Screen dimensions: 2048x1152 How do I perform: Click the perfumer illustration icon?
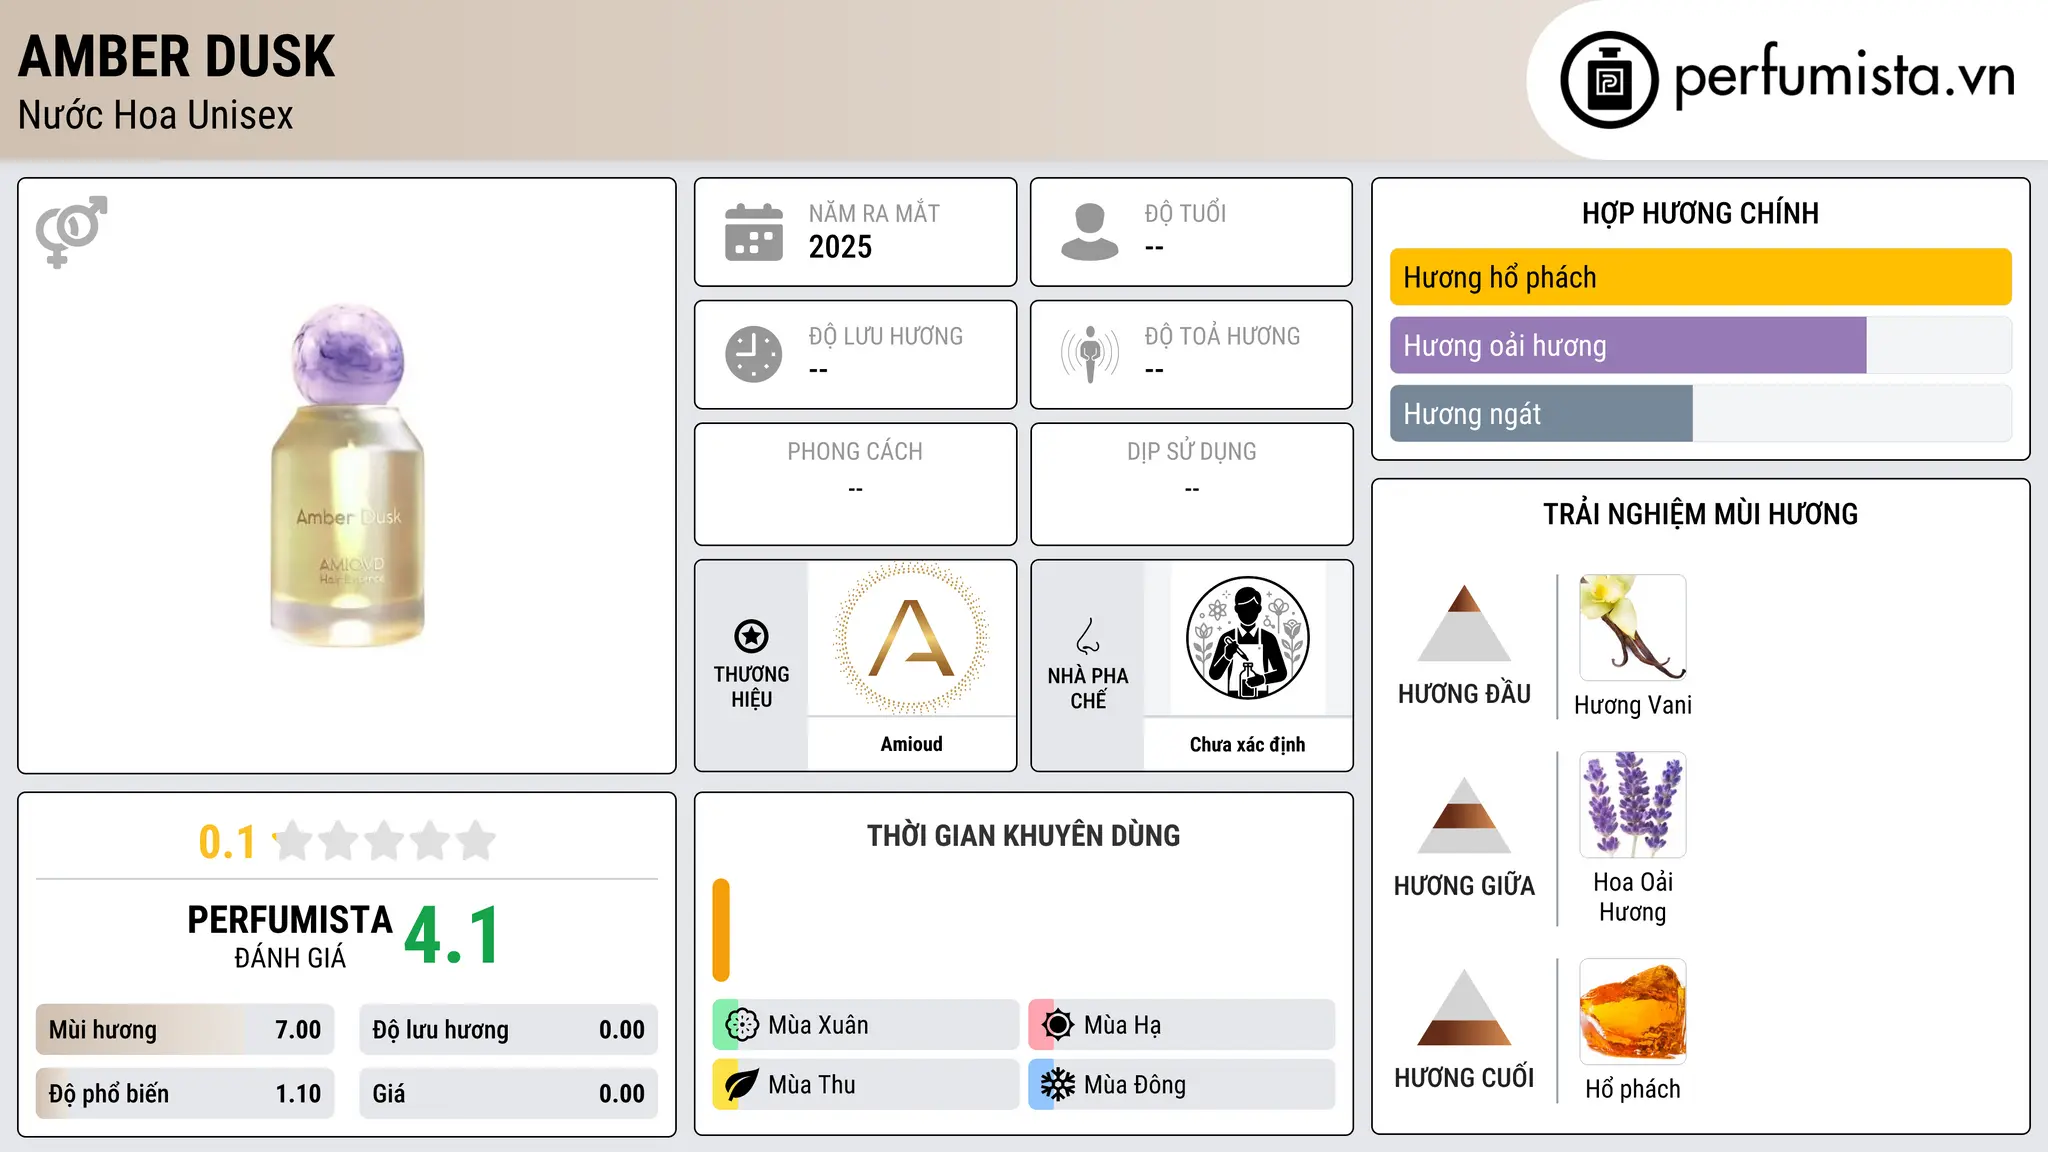[1247, 638]
